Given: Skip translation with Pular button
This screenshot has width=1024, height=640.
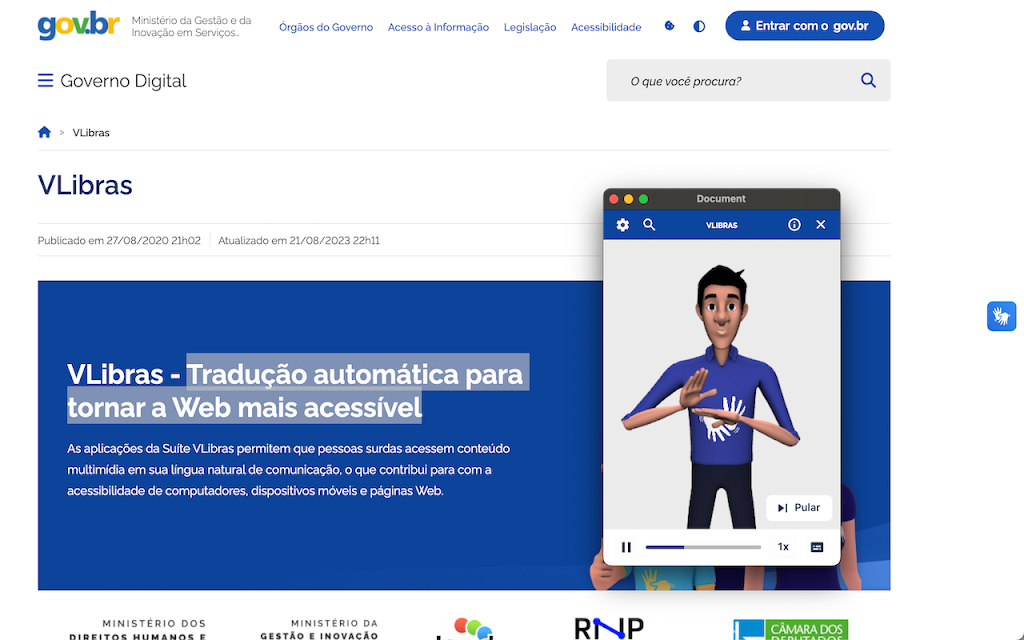Looking at the screenshot, I should (799, 507).
